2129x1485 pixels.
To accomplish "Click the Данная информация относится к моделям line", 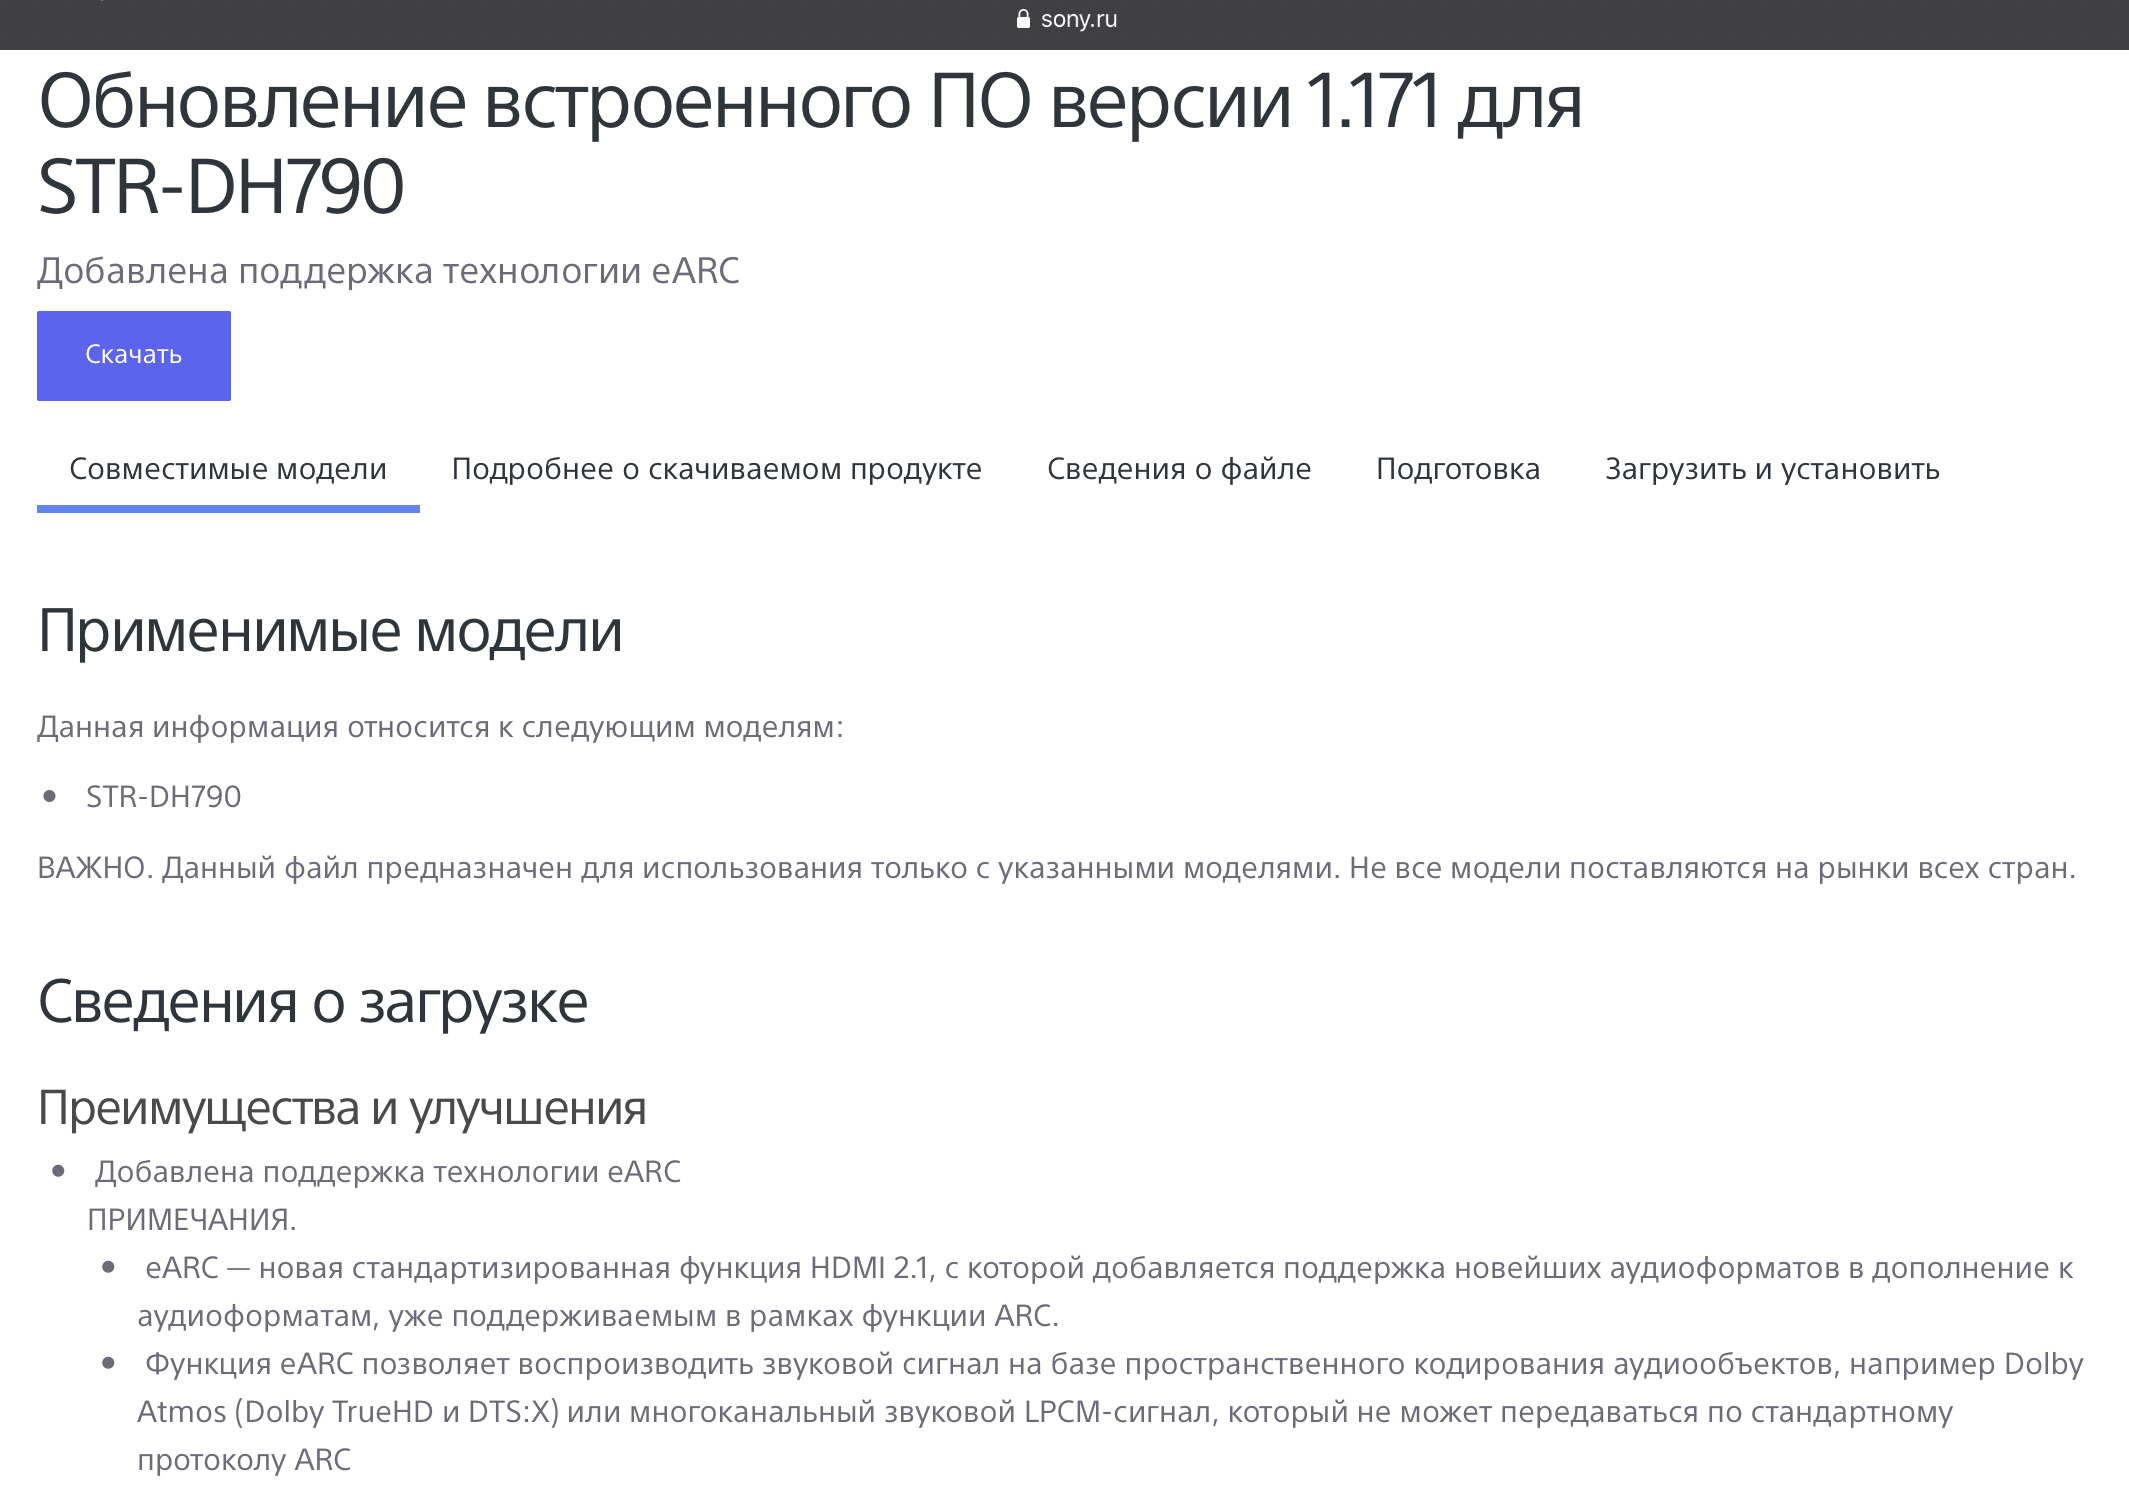I will [440, 727].
